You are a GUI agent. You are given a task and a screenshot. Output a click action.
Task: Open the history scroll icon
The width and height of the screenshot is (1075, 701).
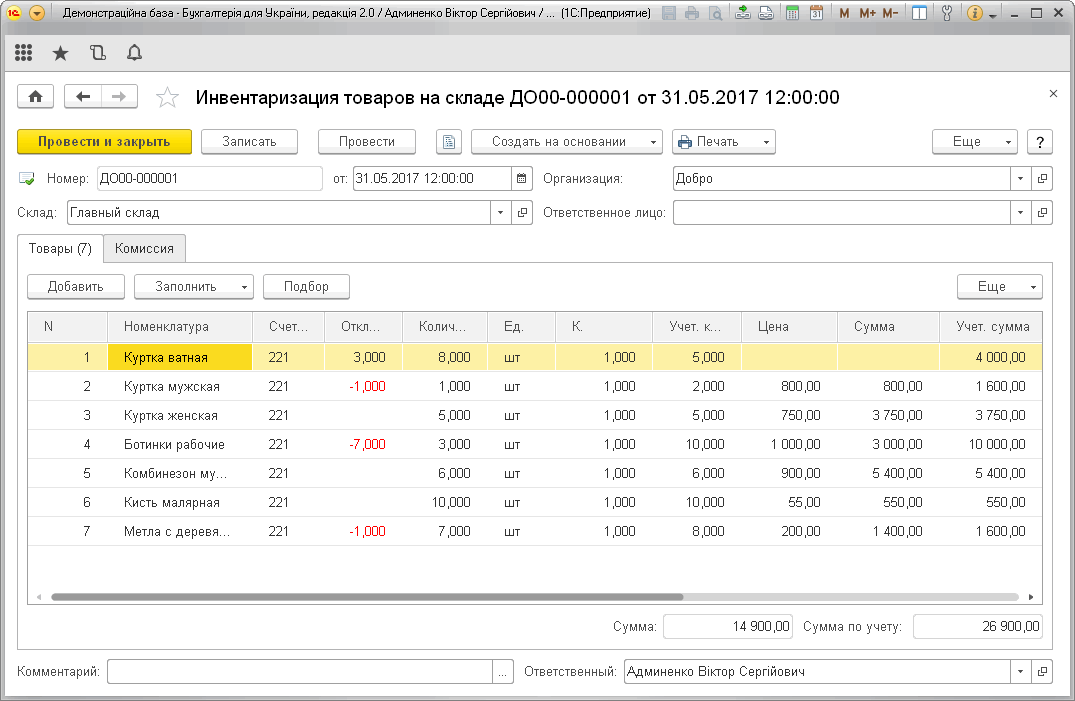pos(97,53)
